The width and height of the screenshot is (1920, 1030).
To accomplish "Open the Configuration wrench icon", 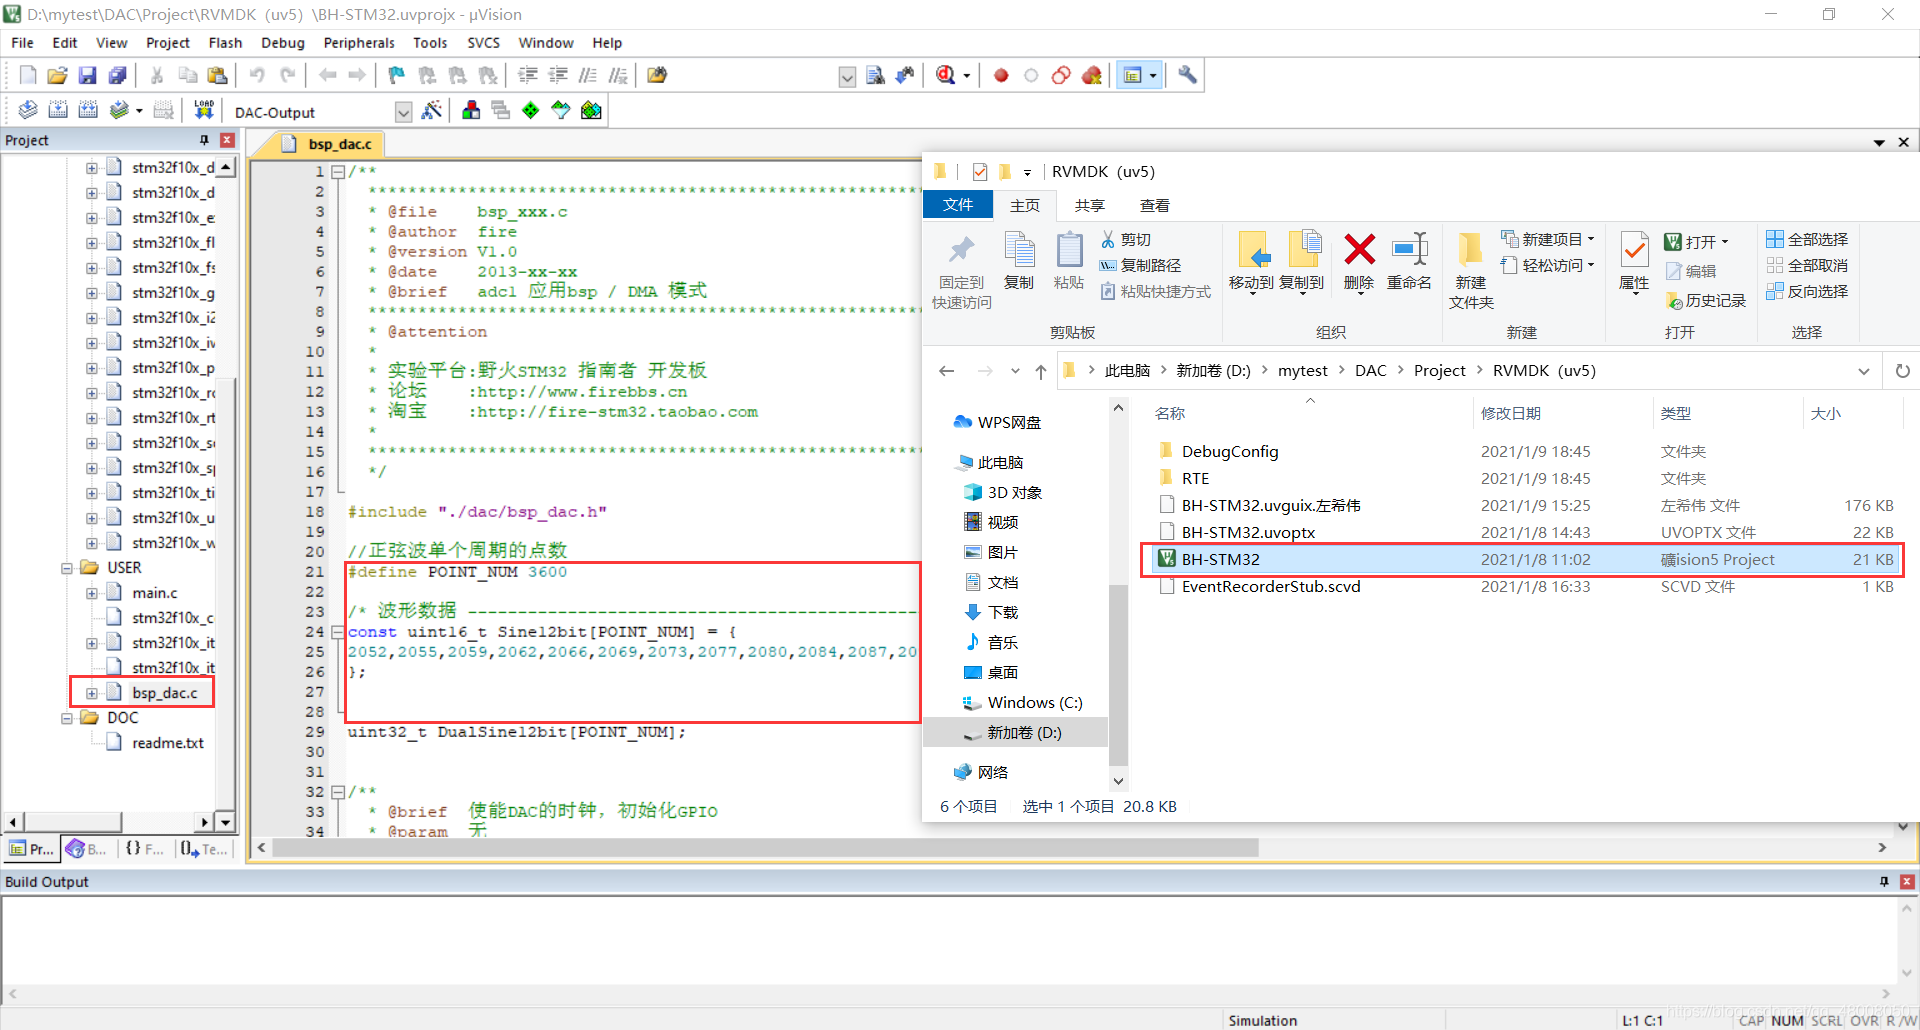I will 1187,75.
